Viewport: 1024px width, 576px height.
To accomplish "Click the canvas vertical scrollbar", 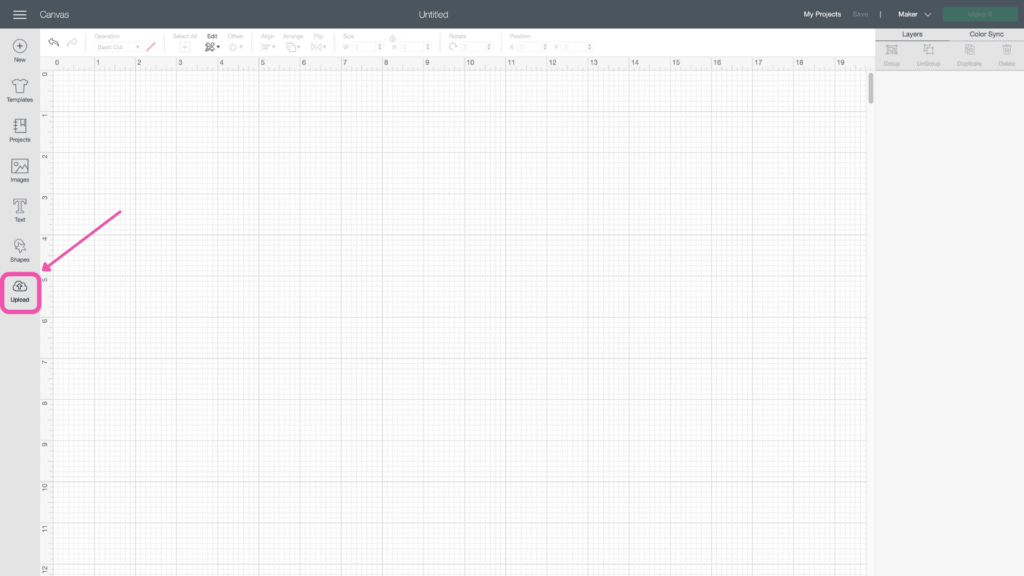I will tap(871, 88).
